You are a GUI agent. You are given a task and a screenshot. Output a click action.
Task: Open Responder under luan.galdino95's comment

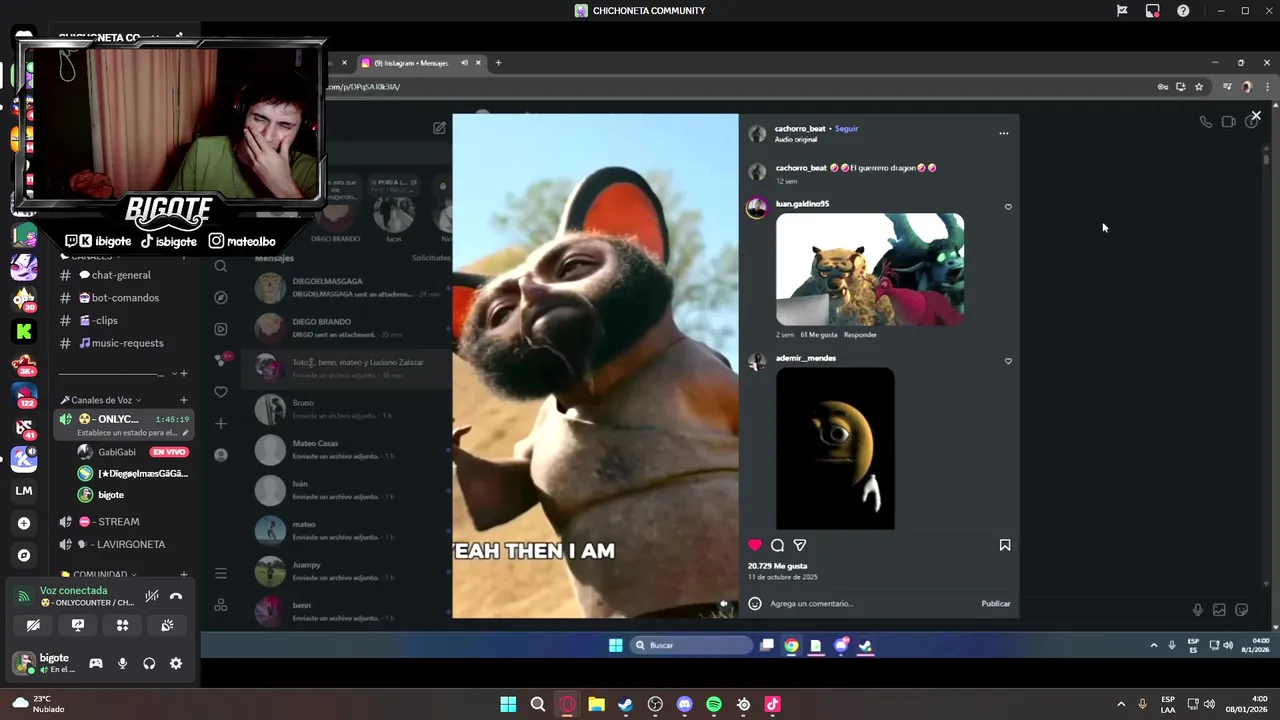(x=860, y=335)
